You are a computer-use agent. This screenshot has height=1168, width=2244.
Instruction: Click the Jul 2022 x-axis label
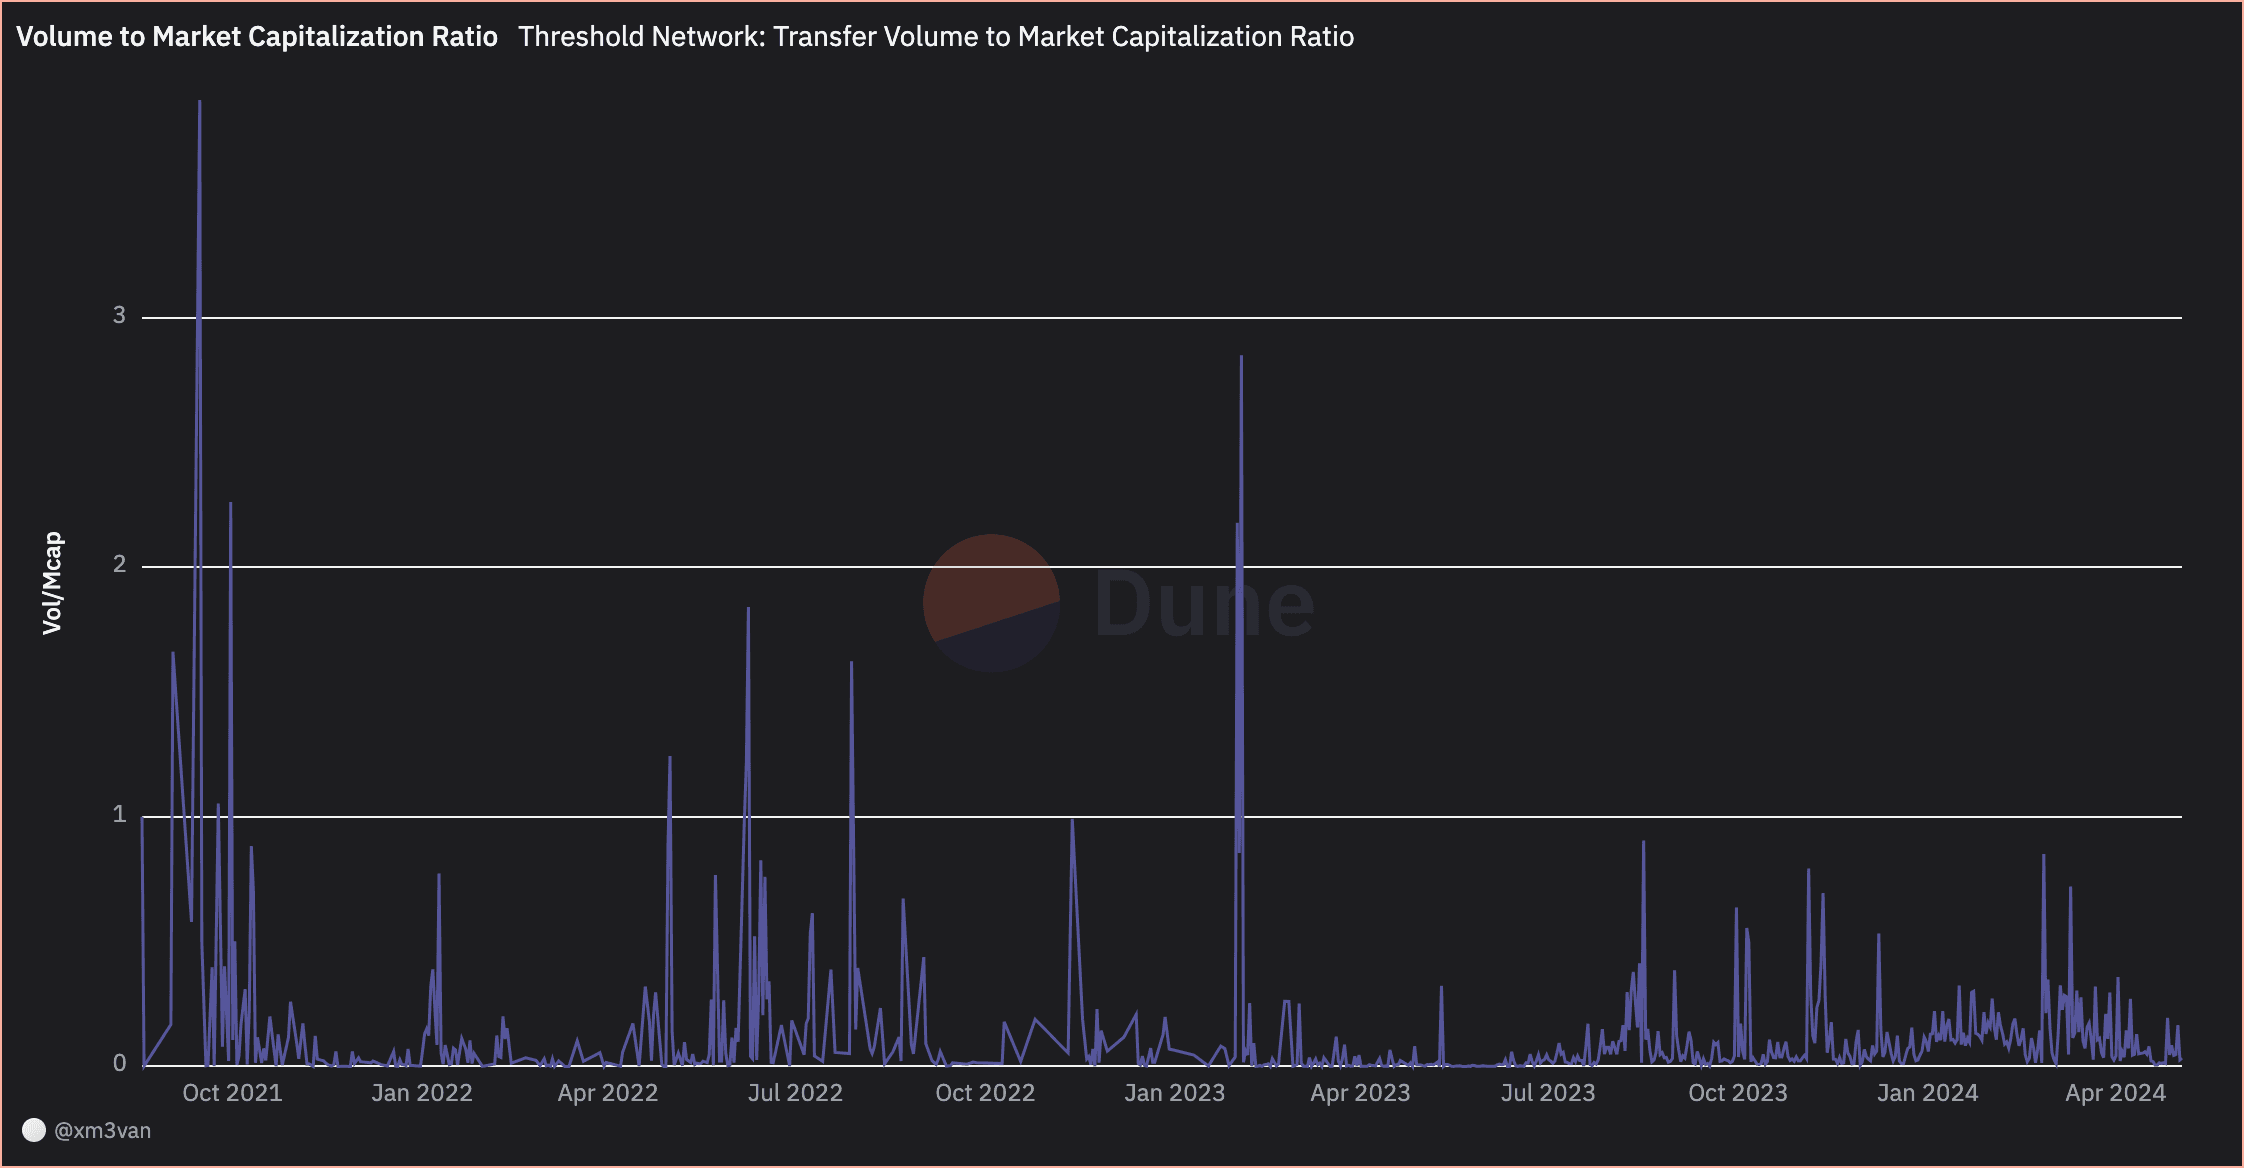[795, 1093]
